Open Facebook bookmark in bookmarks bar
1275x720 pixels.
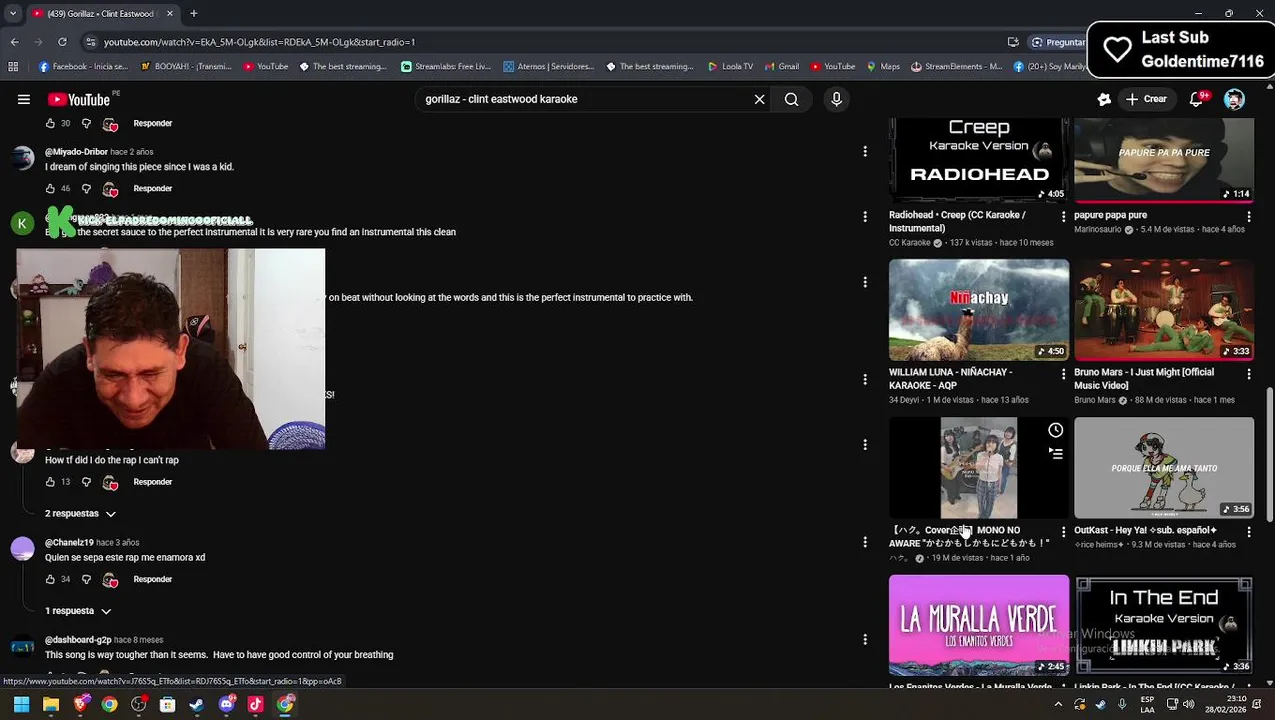click(x=83, y=66)
